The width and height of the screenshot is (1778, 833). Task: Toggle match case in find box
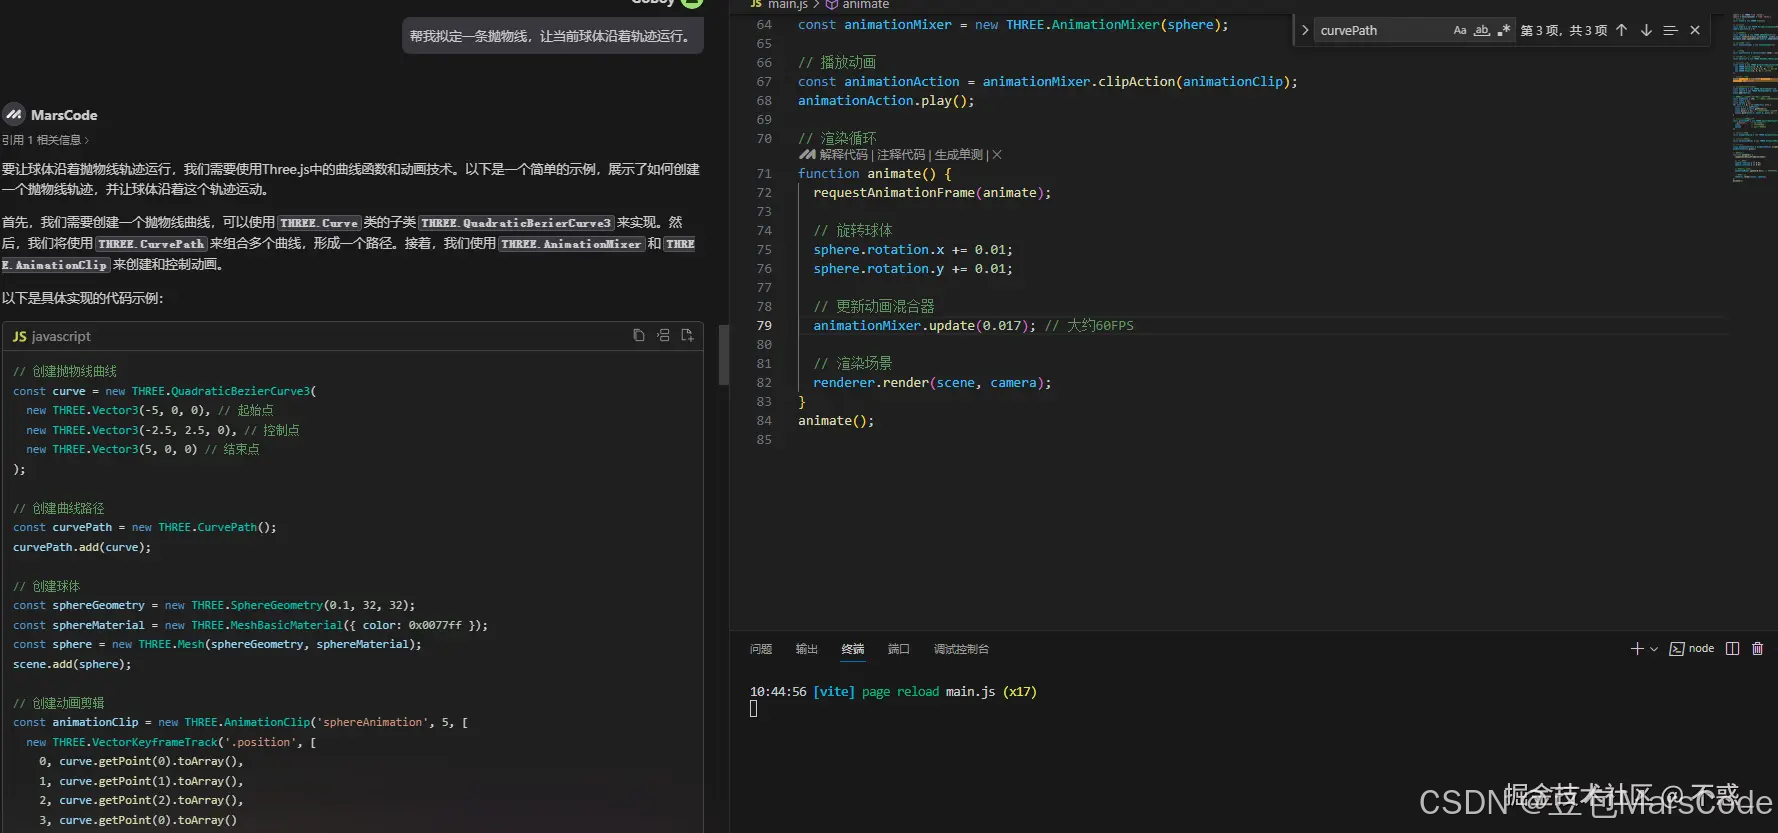click(1460, 30)
